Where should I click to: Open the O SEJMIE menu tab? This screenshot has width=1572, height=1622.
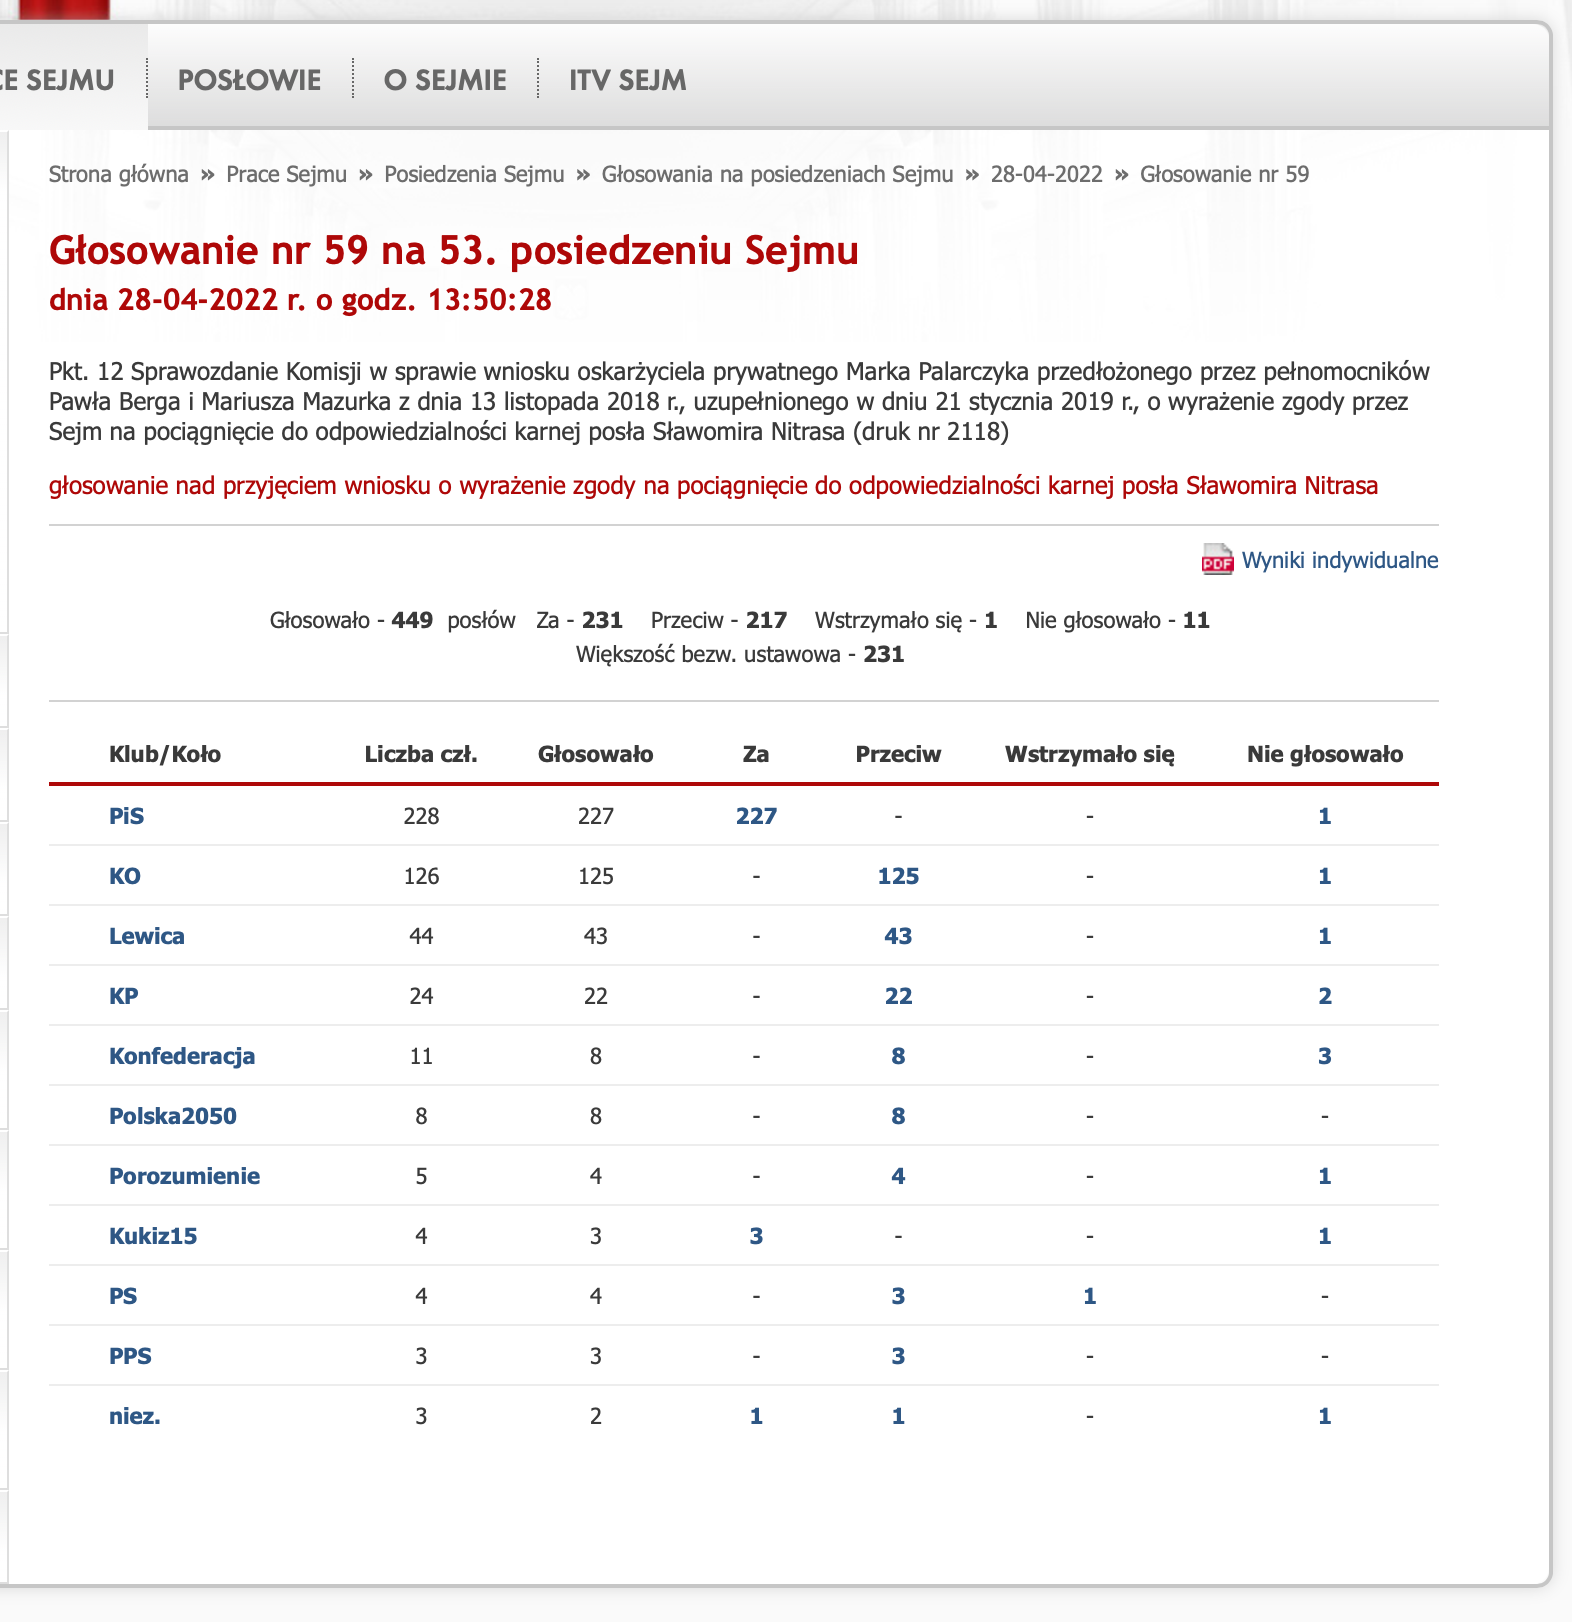coord(445,80)
